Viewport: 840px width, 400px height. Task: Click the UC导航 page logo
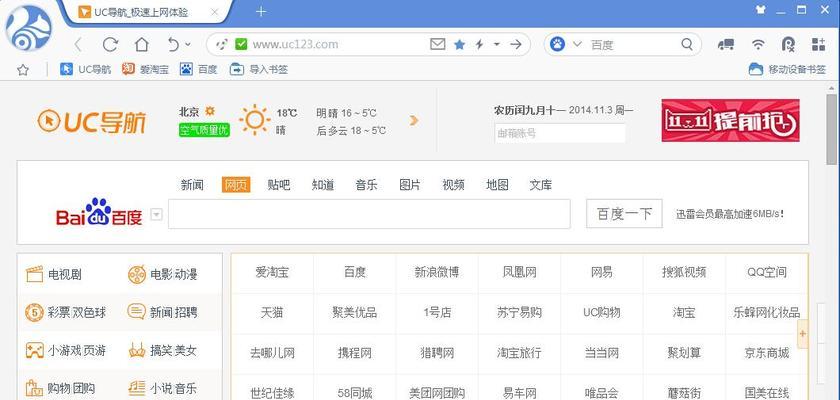coord(92,122)
